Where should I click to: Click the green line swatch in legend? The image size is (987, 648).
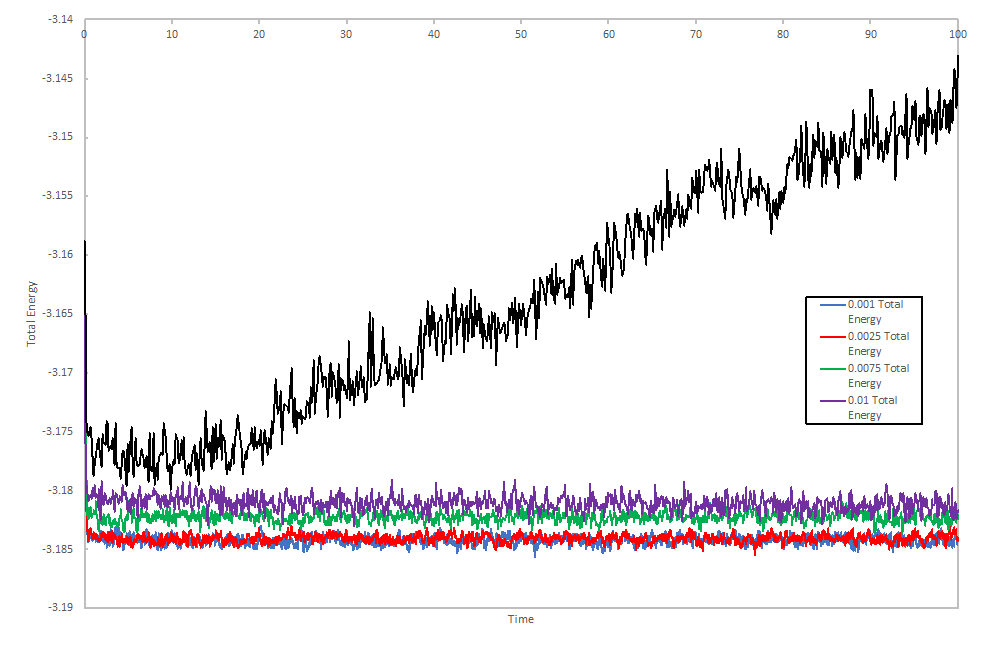point(833,369)
